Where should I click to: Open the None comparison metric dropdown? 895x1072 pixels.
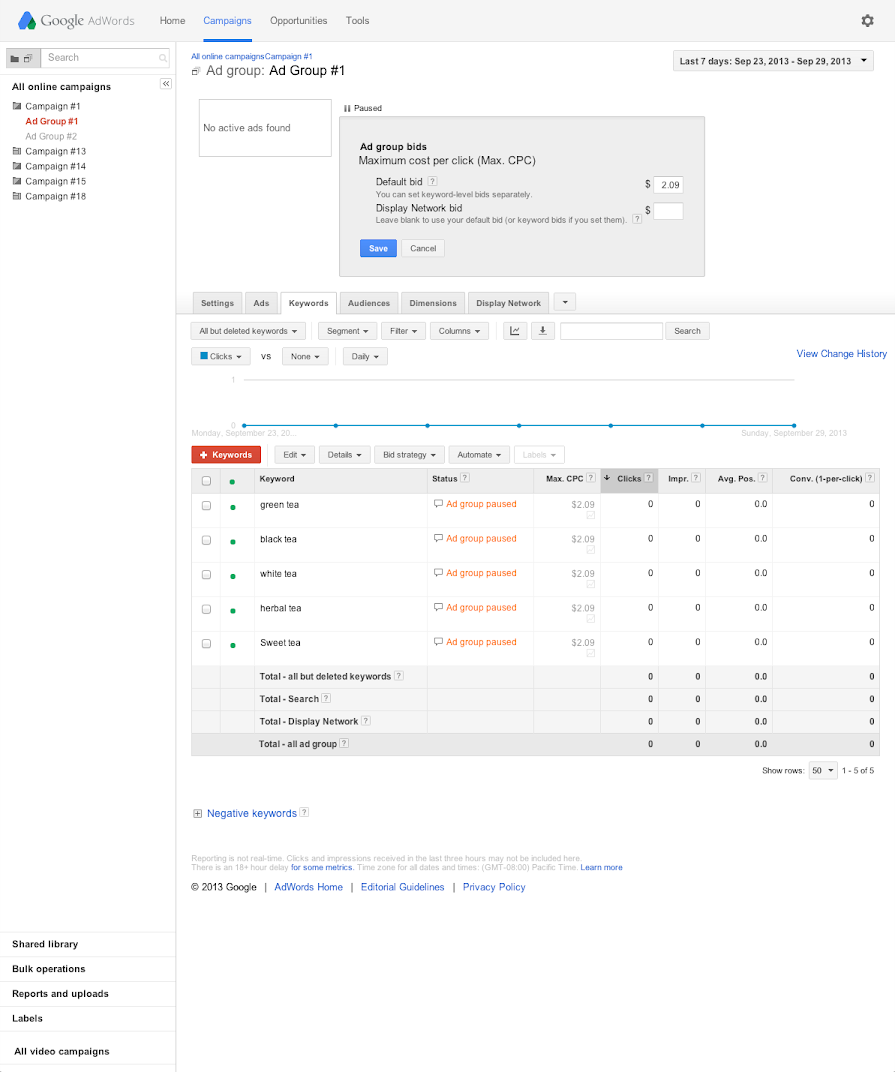(305, 356)
